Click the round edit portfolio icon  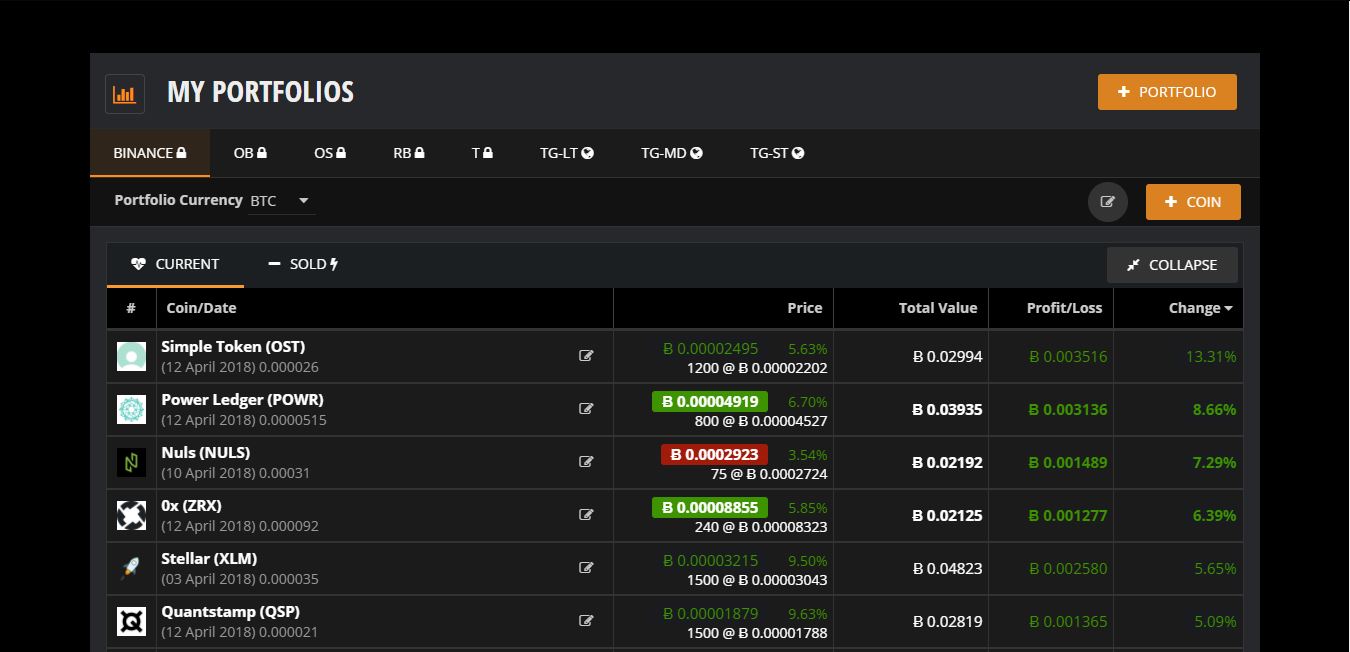[x=1108, y=202]
